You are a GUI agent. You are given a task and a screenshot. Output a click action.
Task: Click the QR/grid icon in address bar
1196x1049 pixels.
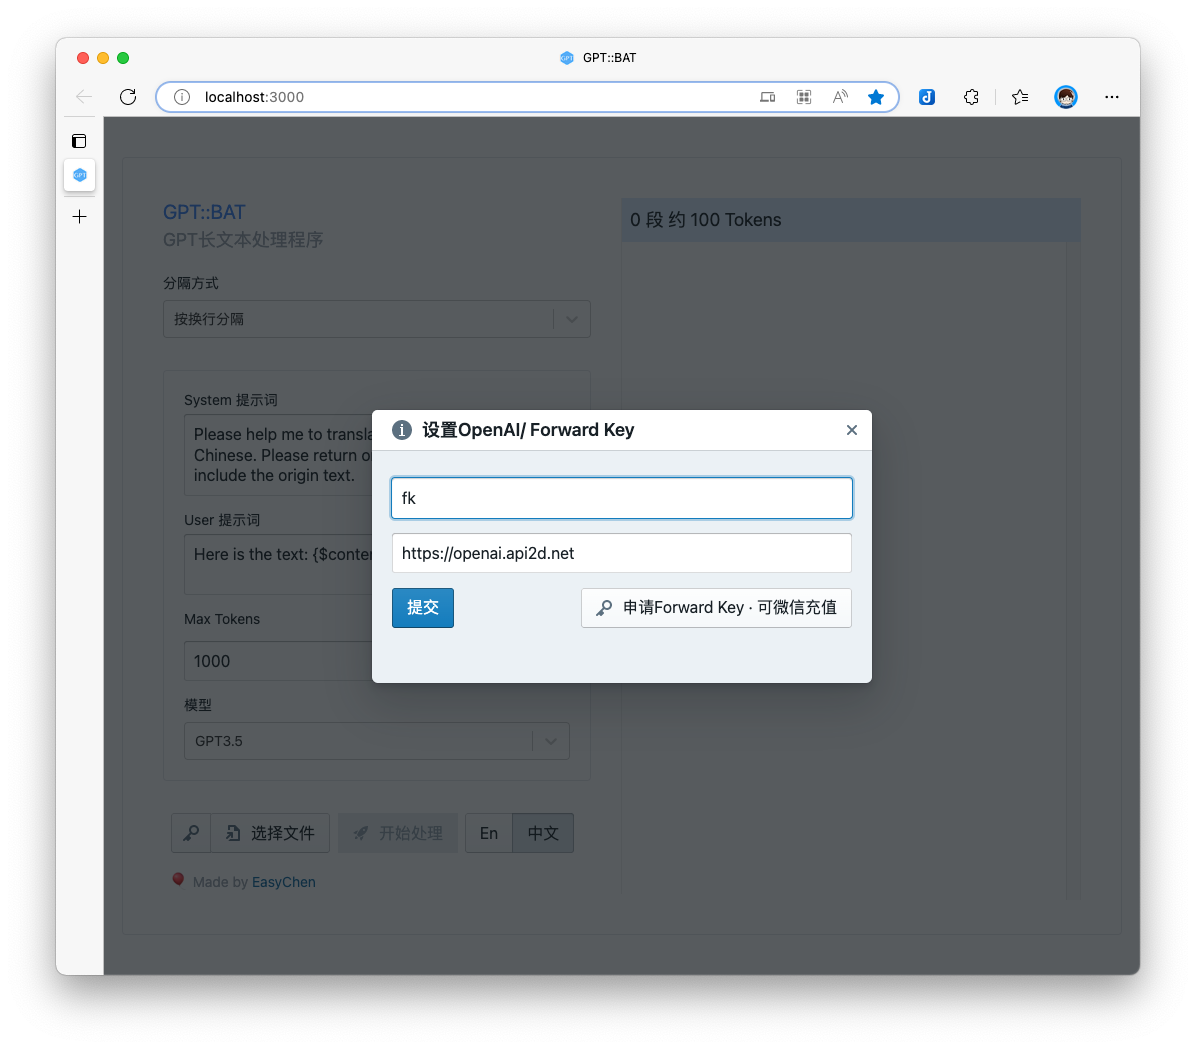804,97
